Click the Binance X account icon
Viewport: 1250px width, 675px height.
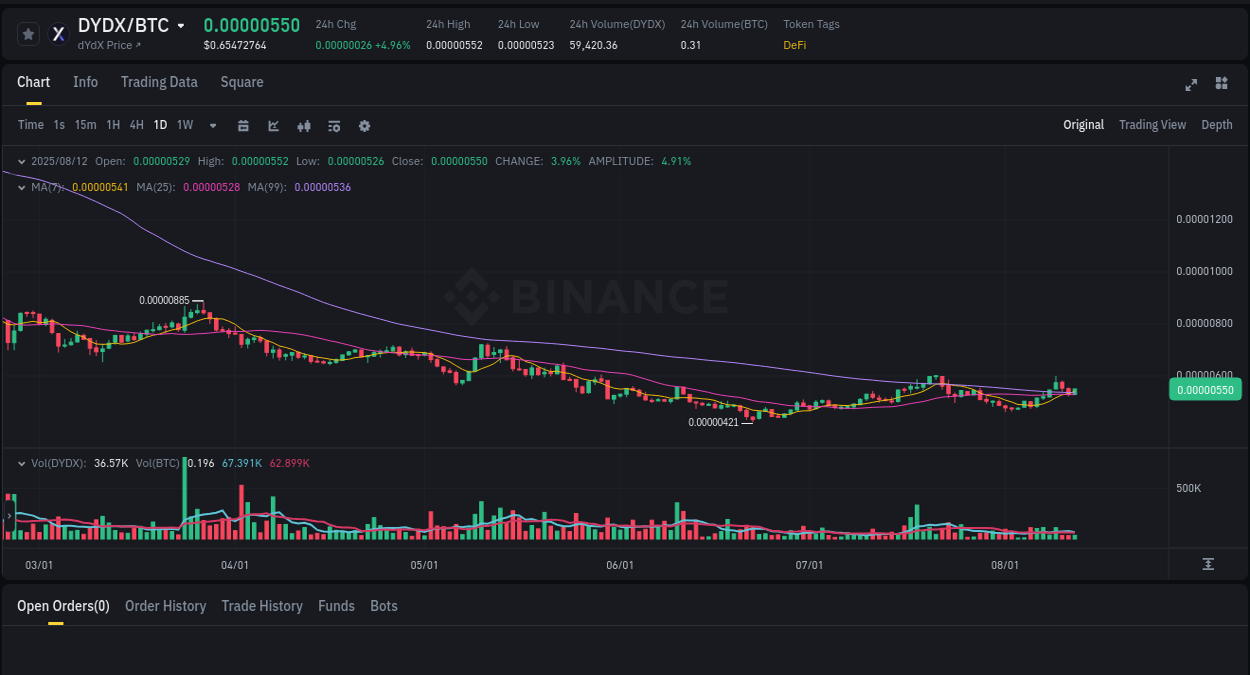tap(58, 33)
